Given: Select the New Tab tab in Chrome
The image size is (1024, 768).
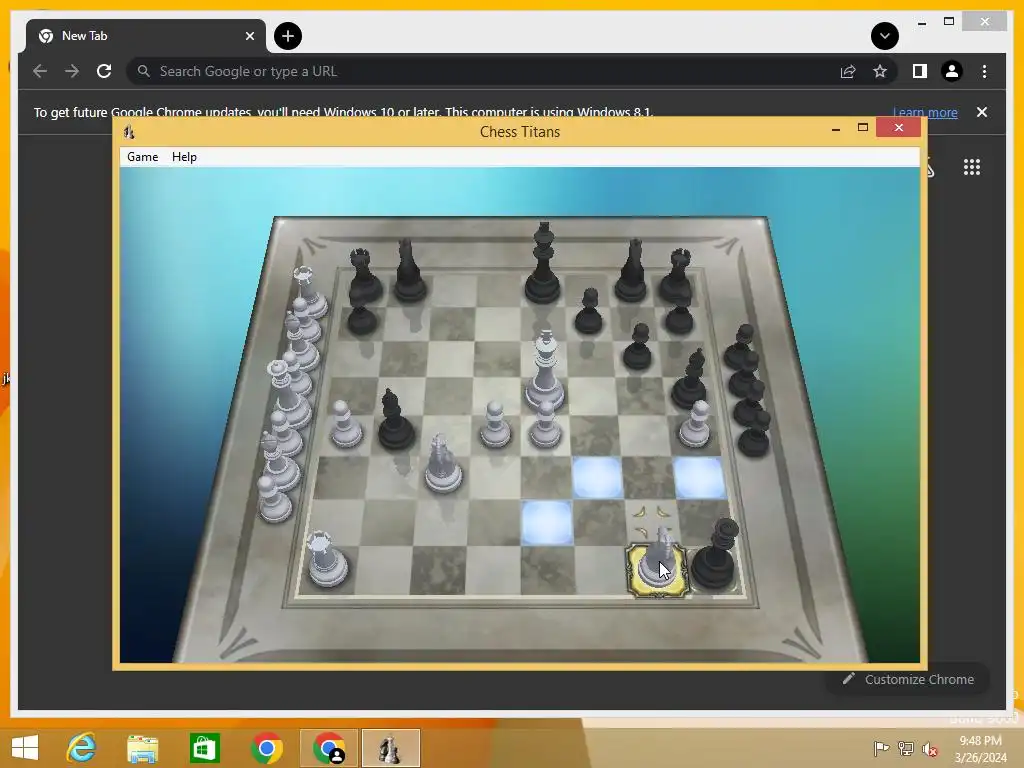Looking at the screenshot, I should pyautogui.click(x=146, y=36).
